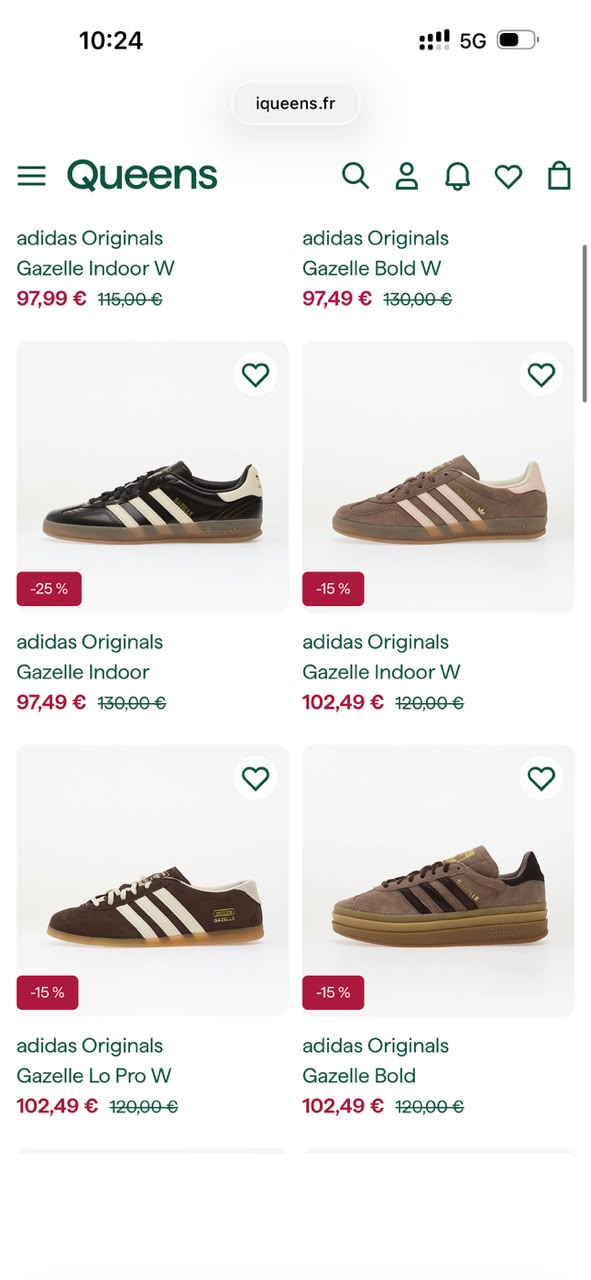Favorite the brown Gazelle Lo Pro W
This screenshot has height=1280, width=591.
(256, 778)
